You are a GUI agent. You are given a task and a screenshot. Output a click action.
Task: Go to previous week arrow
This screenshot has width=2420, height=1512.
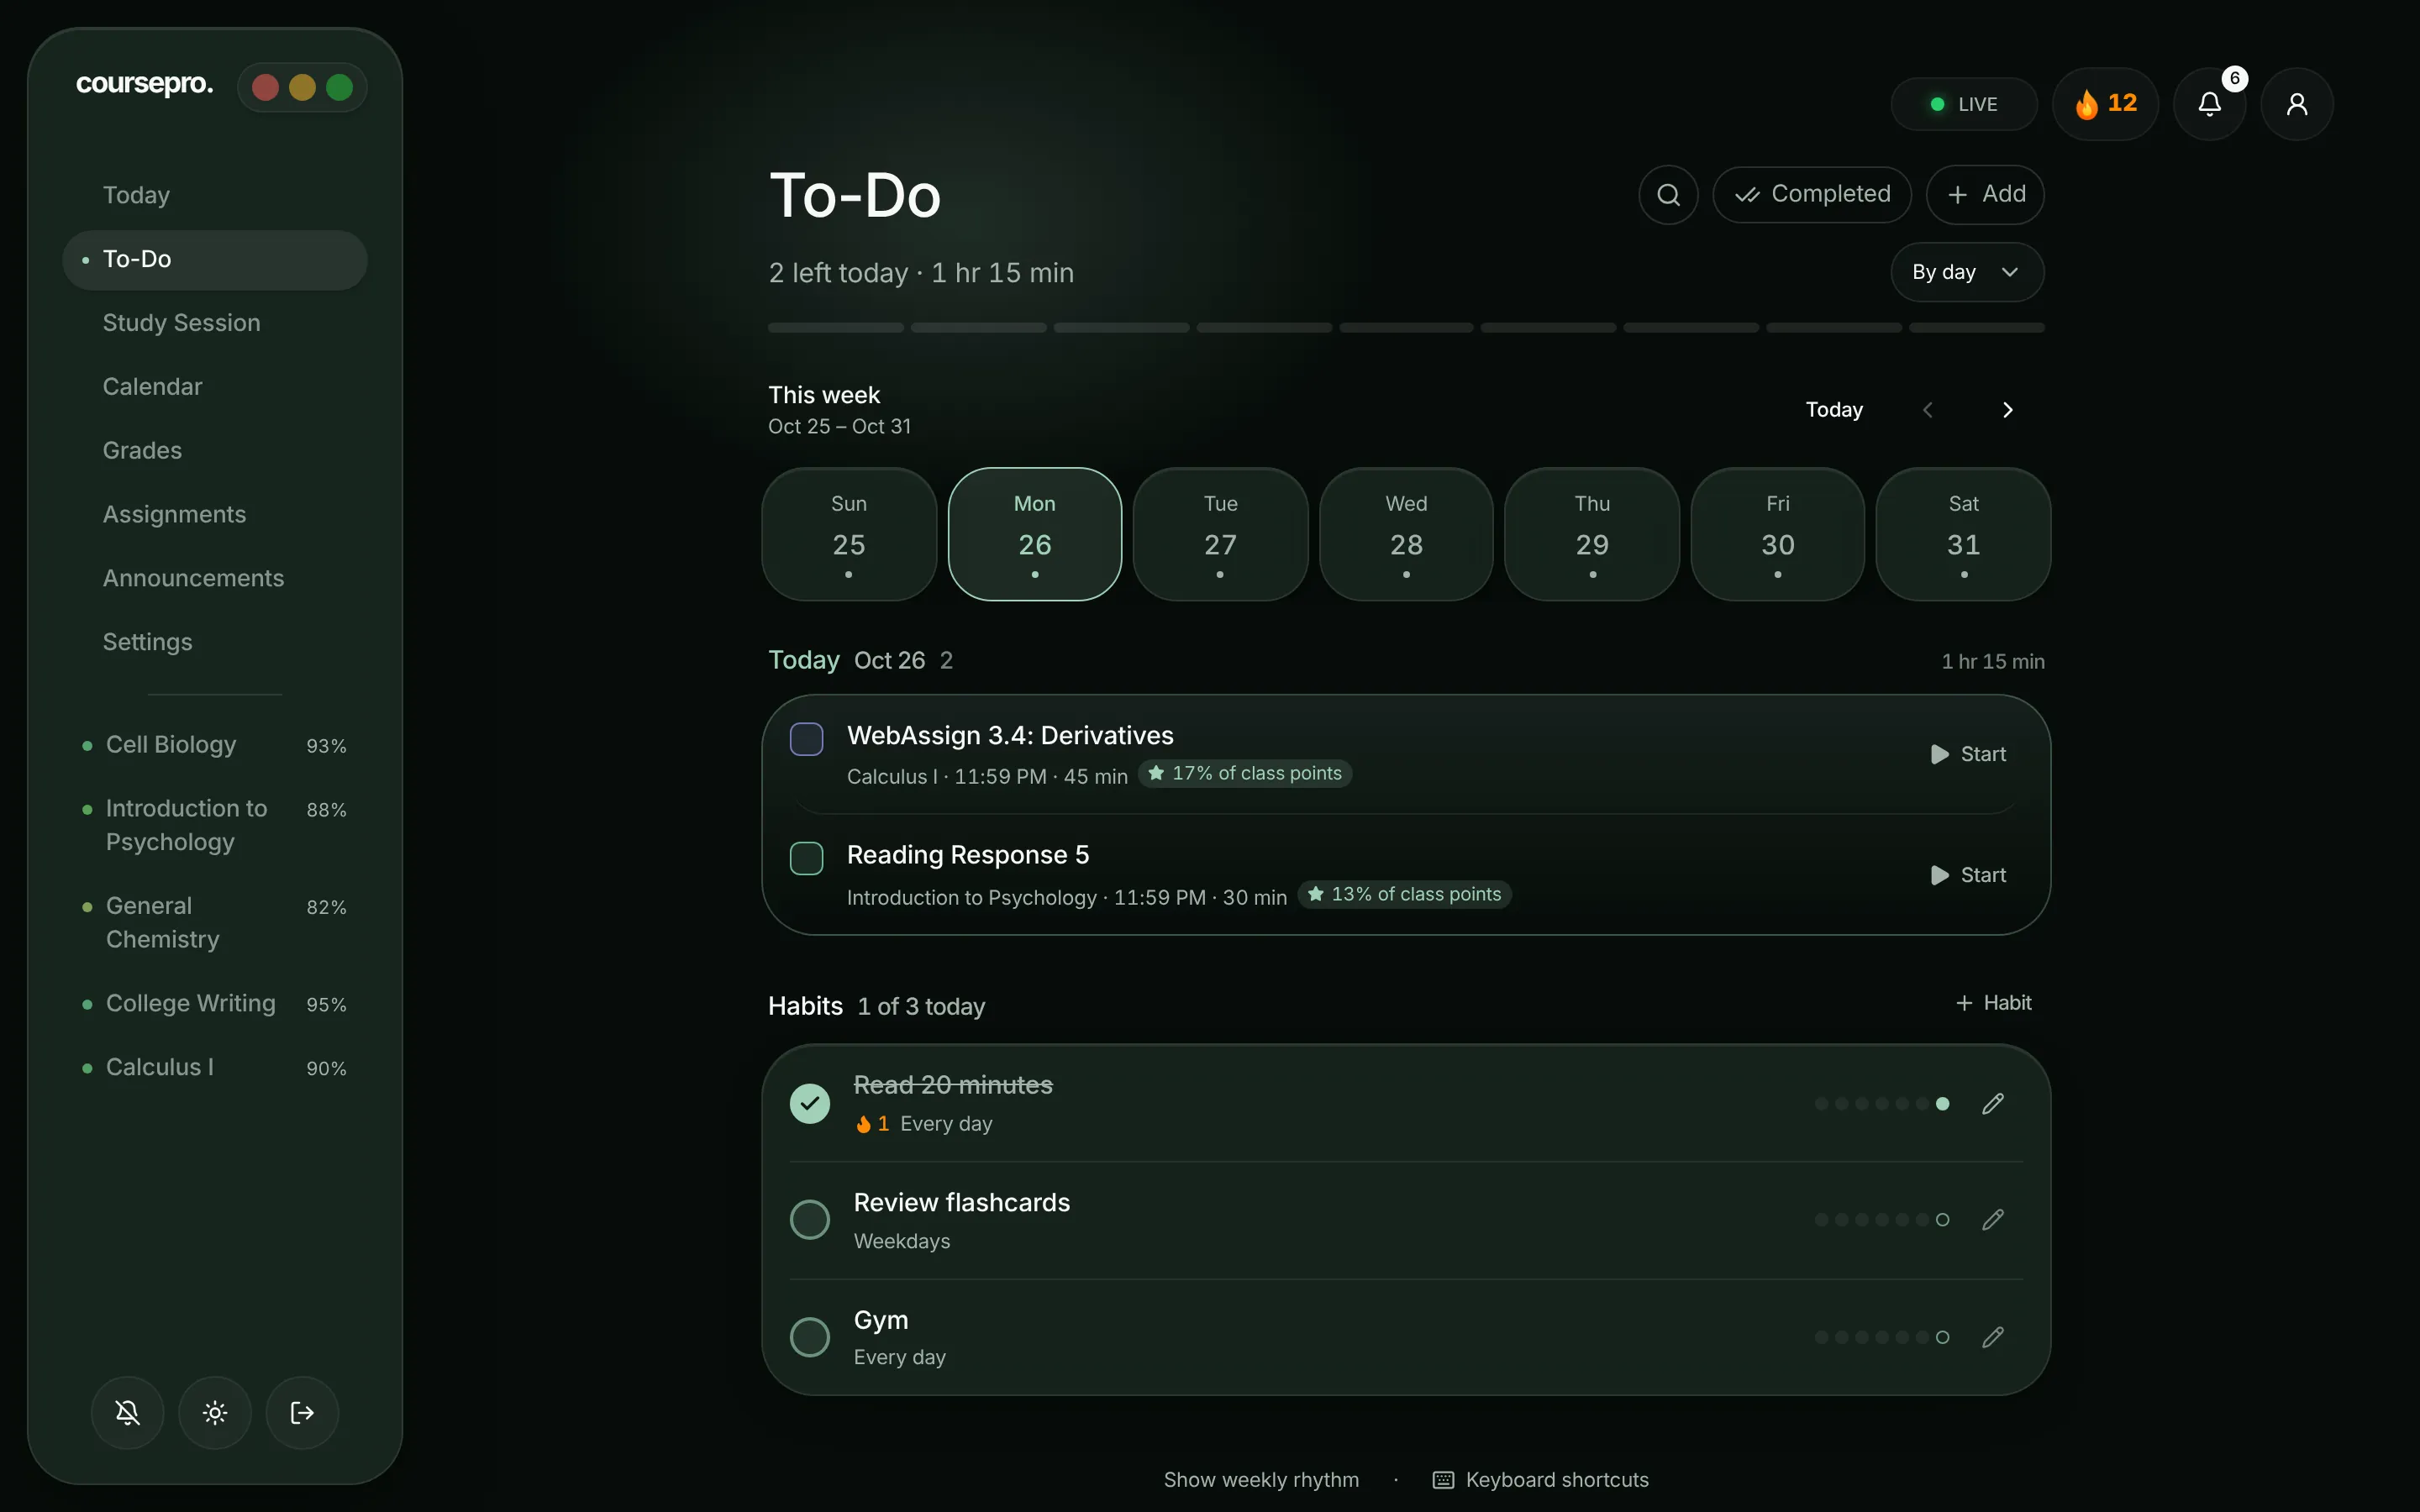(x=1928, y=410)
